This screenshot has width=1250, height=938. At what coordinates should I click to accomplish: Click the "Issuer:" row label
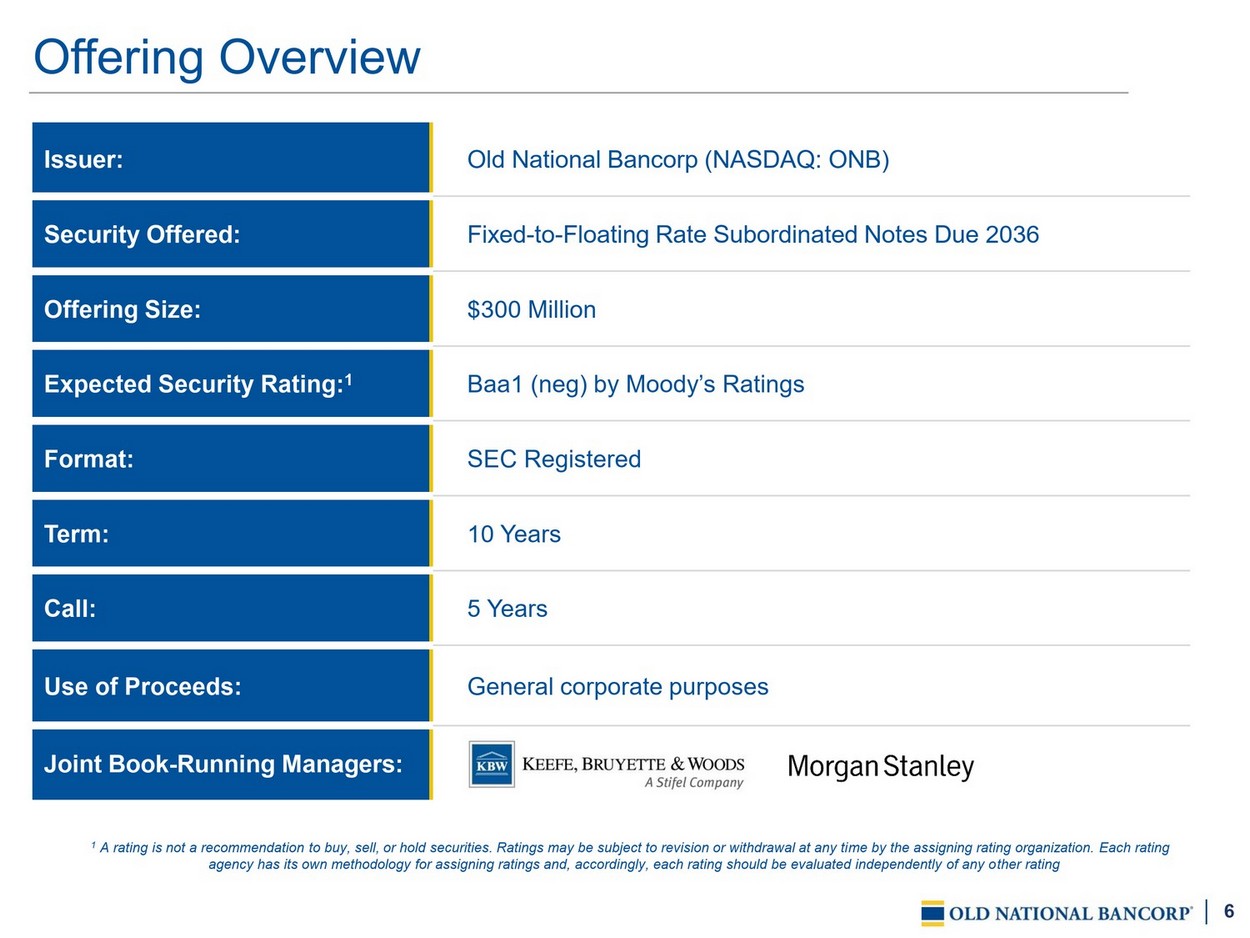[x=83, y=160]
